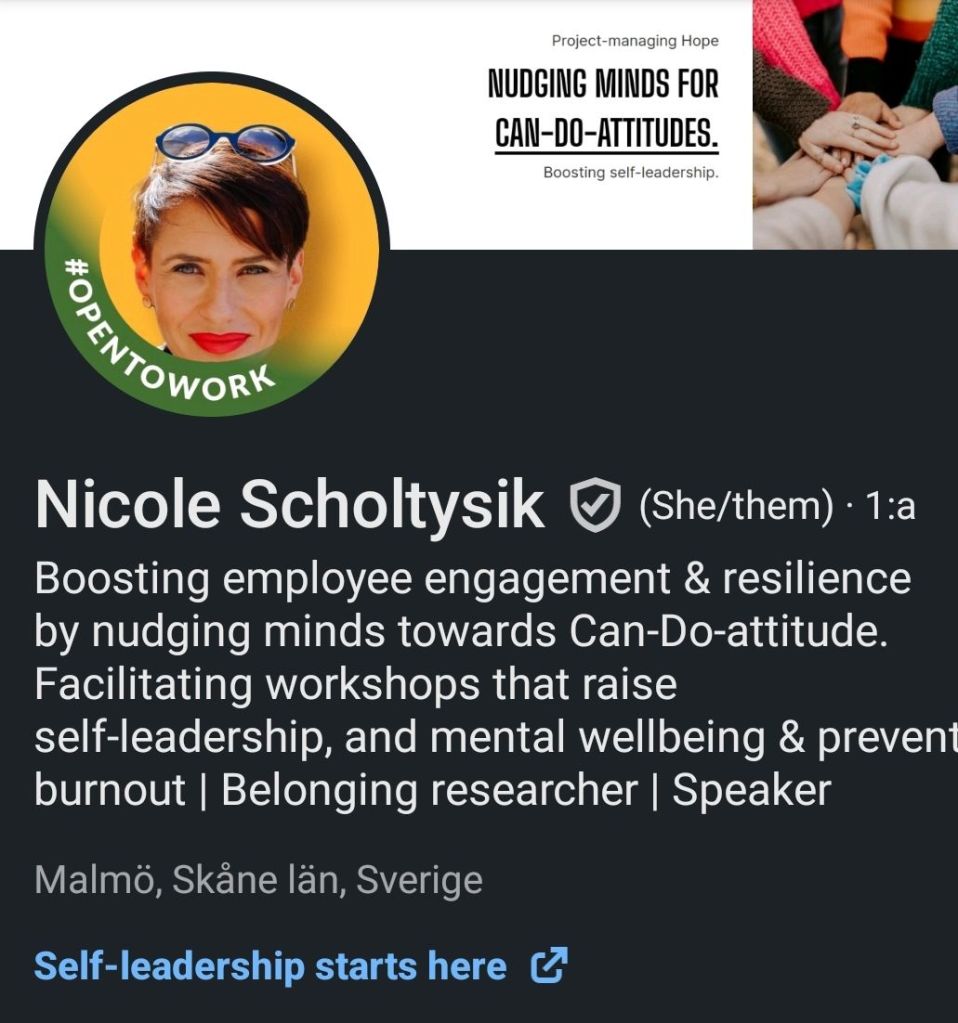
Task: Click headline line Boosting employee engagement & resilience
Action: pos(472,579)
